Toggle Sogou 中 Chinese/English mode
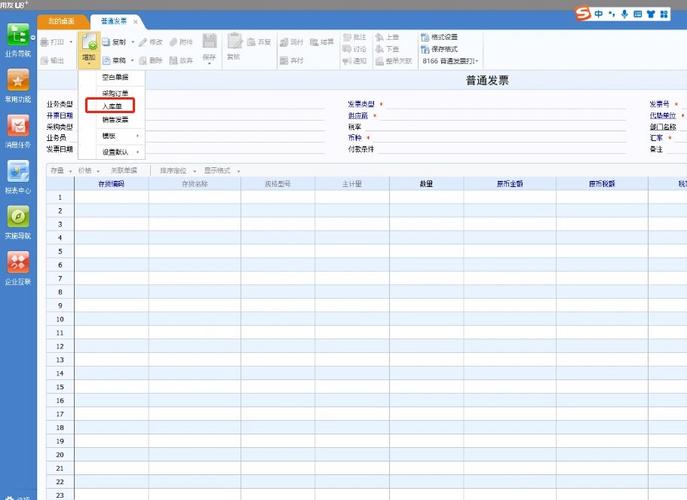687x500 pixels. [598, 14]
